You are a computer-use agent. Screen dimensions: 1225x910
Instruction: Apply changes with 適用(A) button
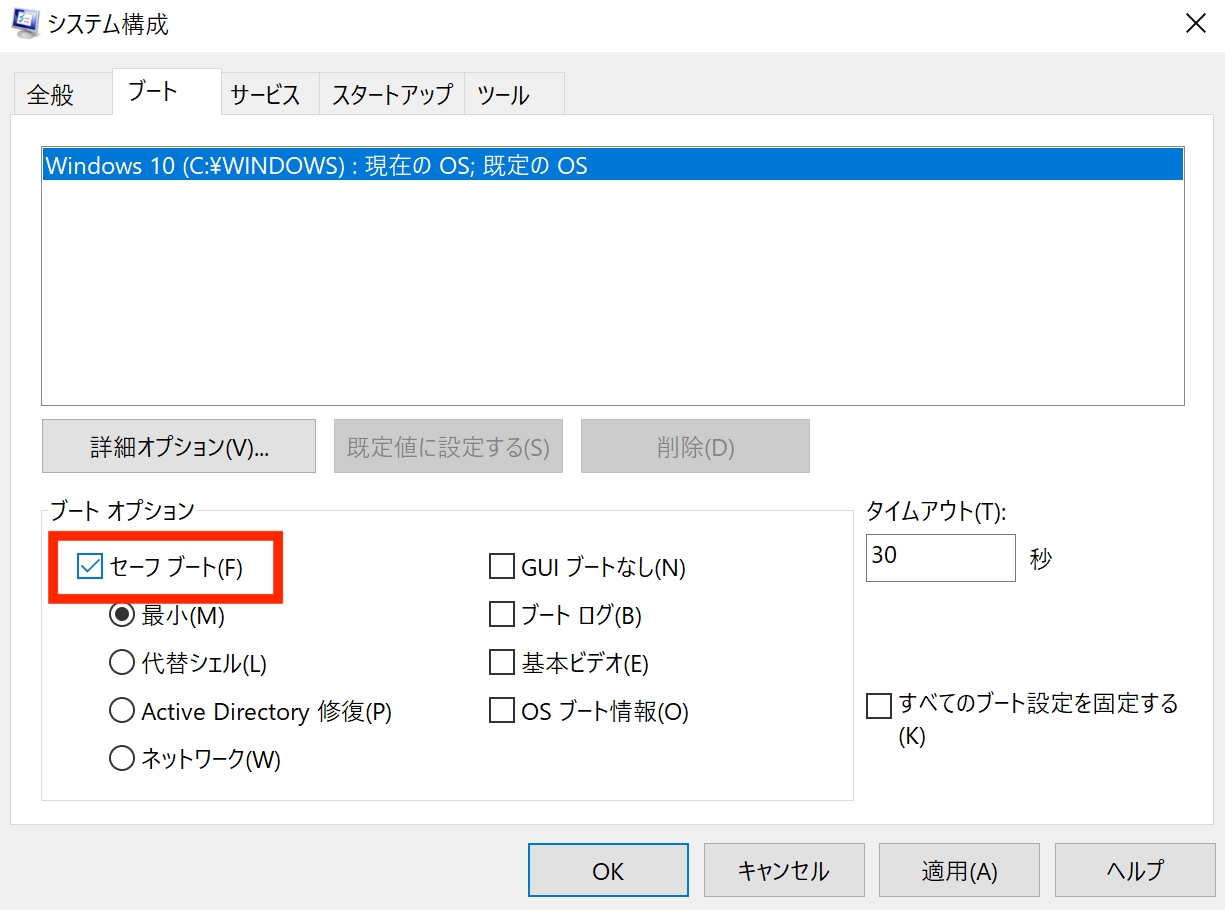pyautogui.click(x=959, y=871)
